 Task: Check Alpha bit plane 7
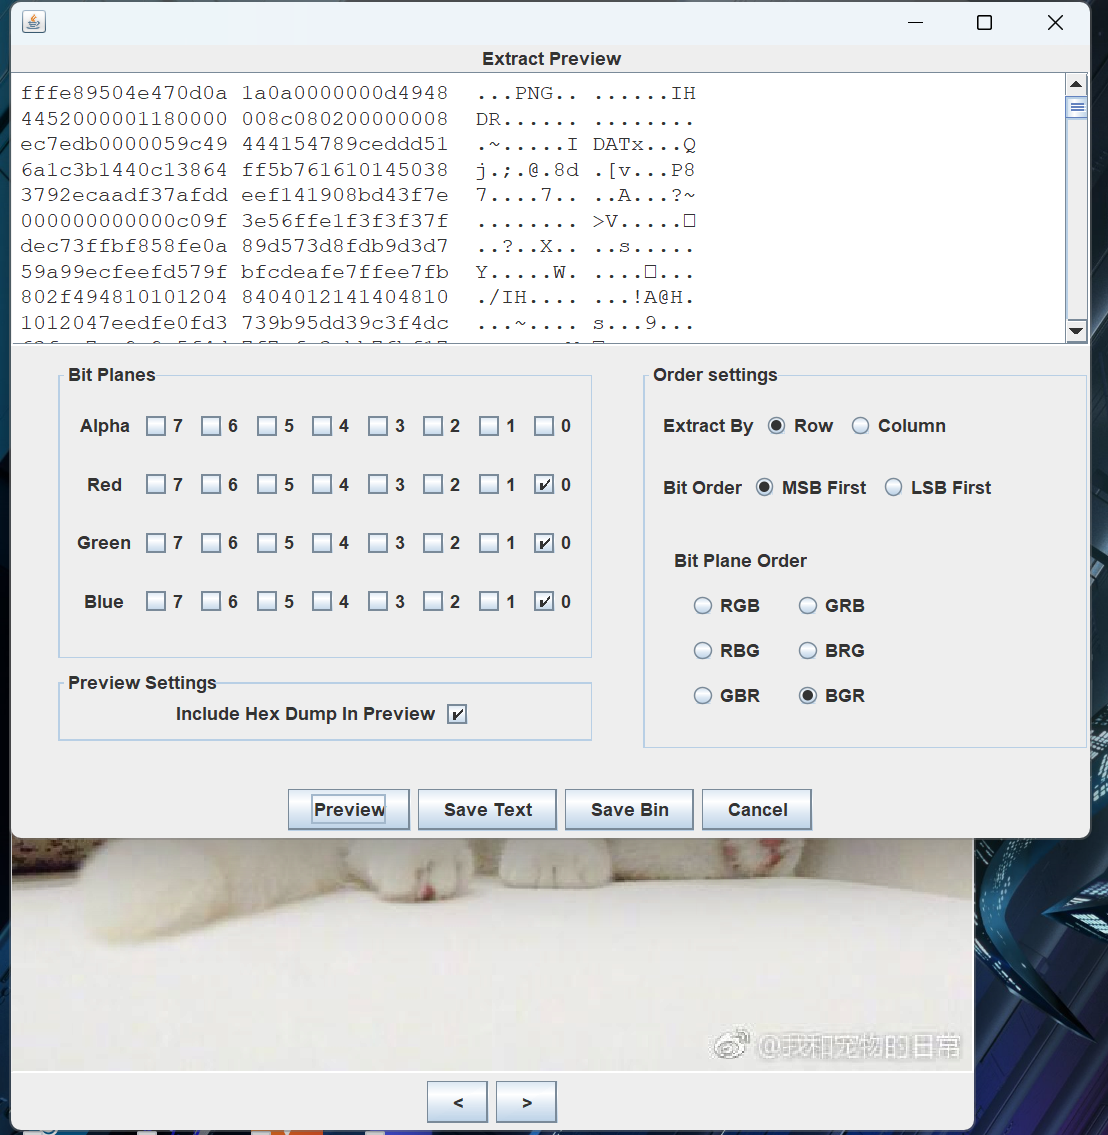pos(156,426)
